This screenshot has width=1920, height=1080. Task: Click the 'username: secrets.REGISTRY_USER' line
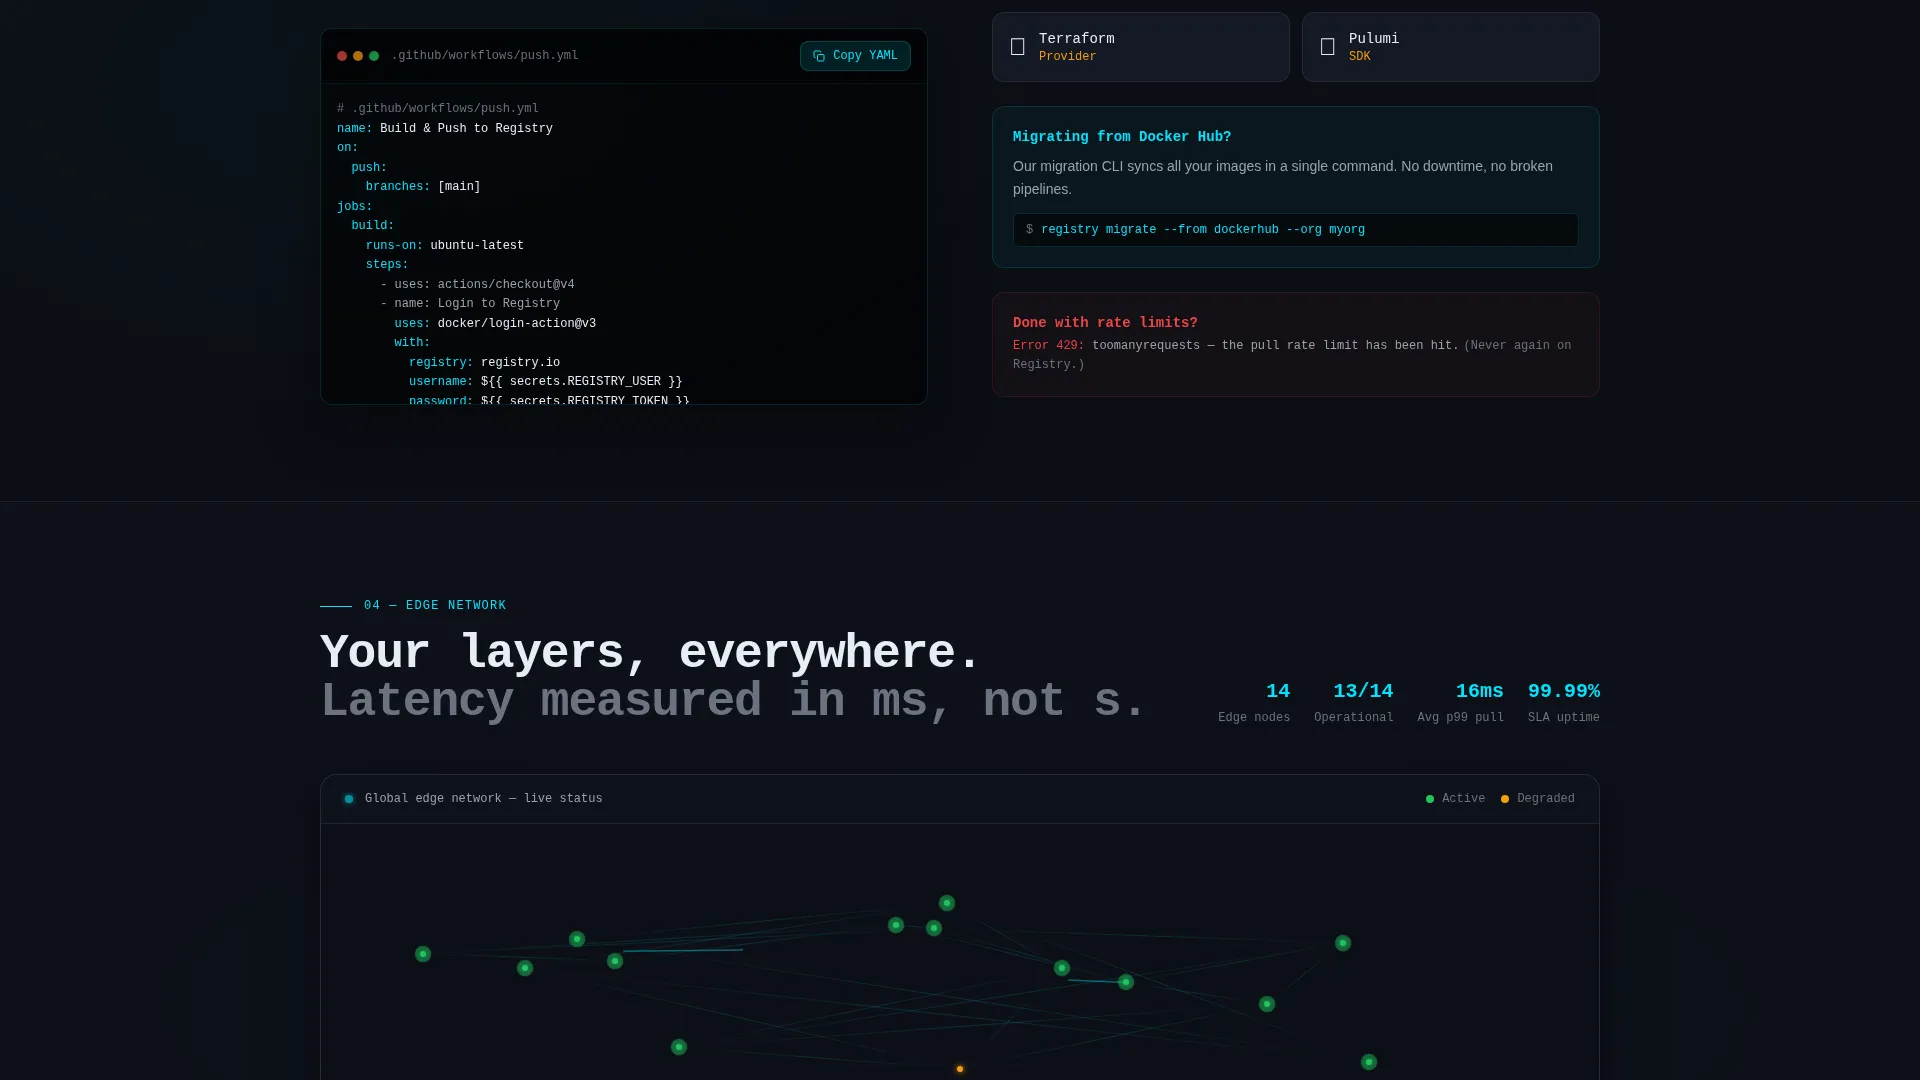545,382
